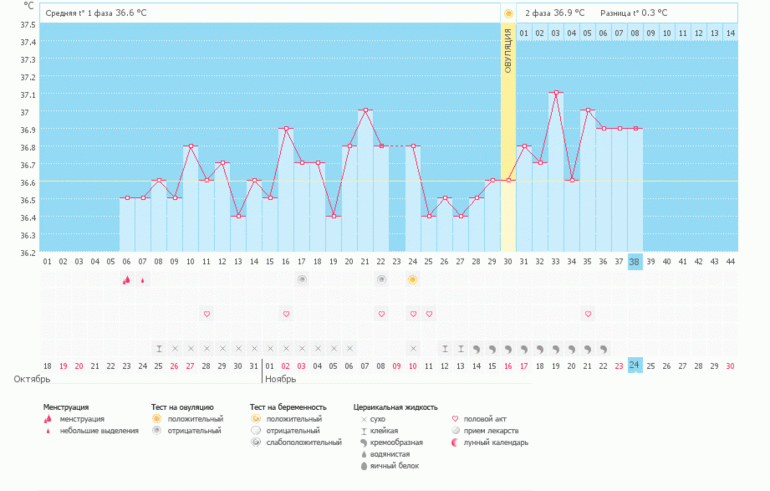Viewport: 770px width, 491px height.
Task: Click the temperature point at 37.1 peak
Action: tap(555, 93)
